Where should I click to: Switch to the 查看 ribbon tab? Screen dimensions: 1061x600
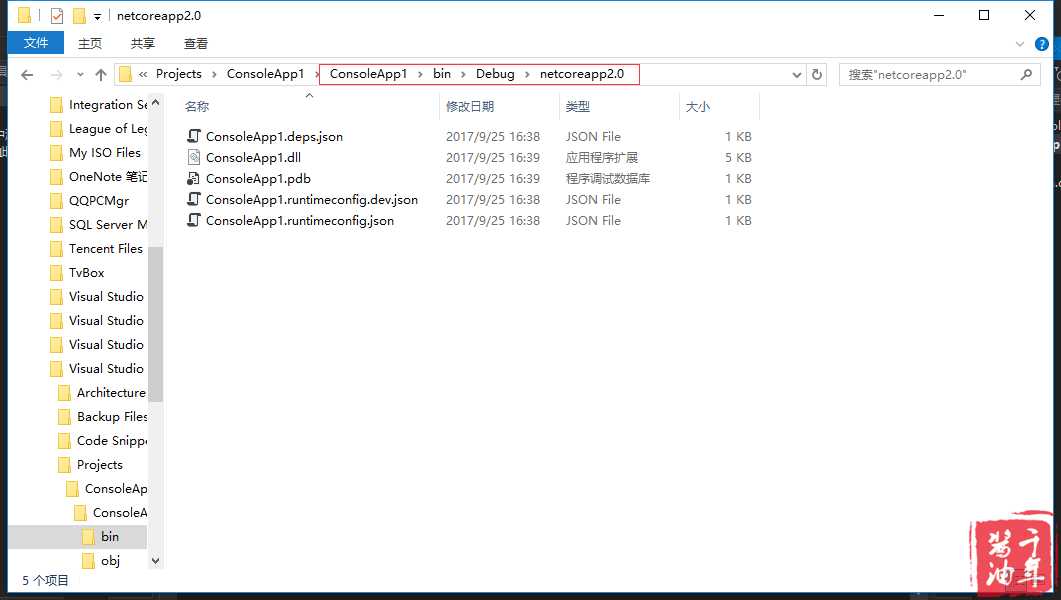pyautogui.click(x=196, y=43)
